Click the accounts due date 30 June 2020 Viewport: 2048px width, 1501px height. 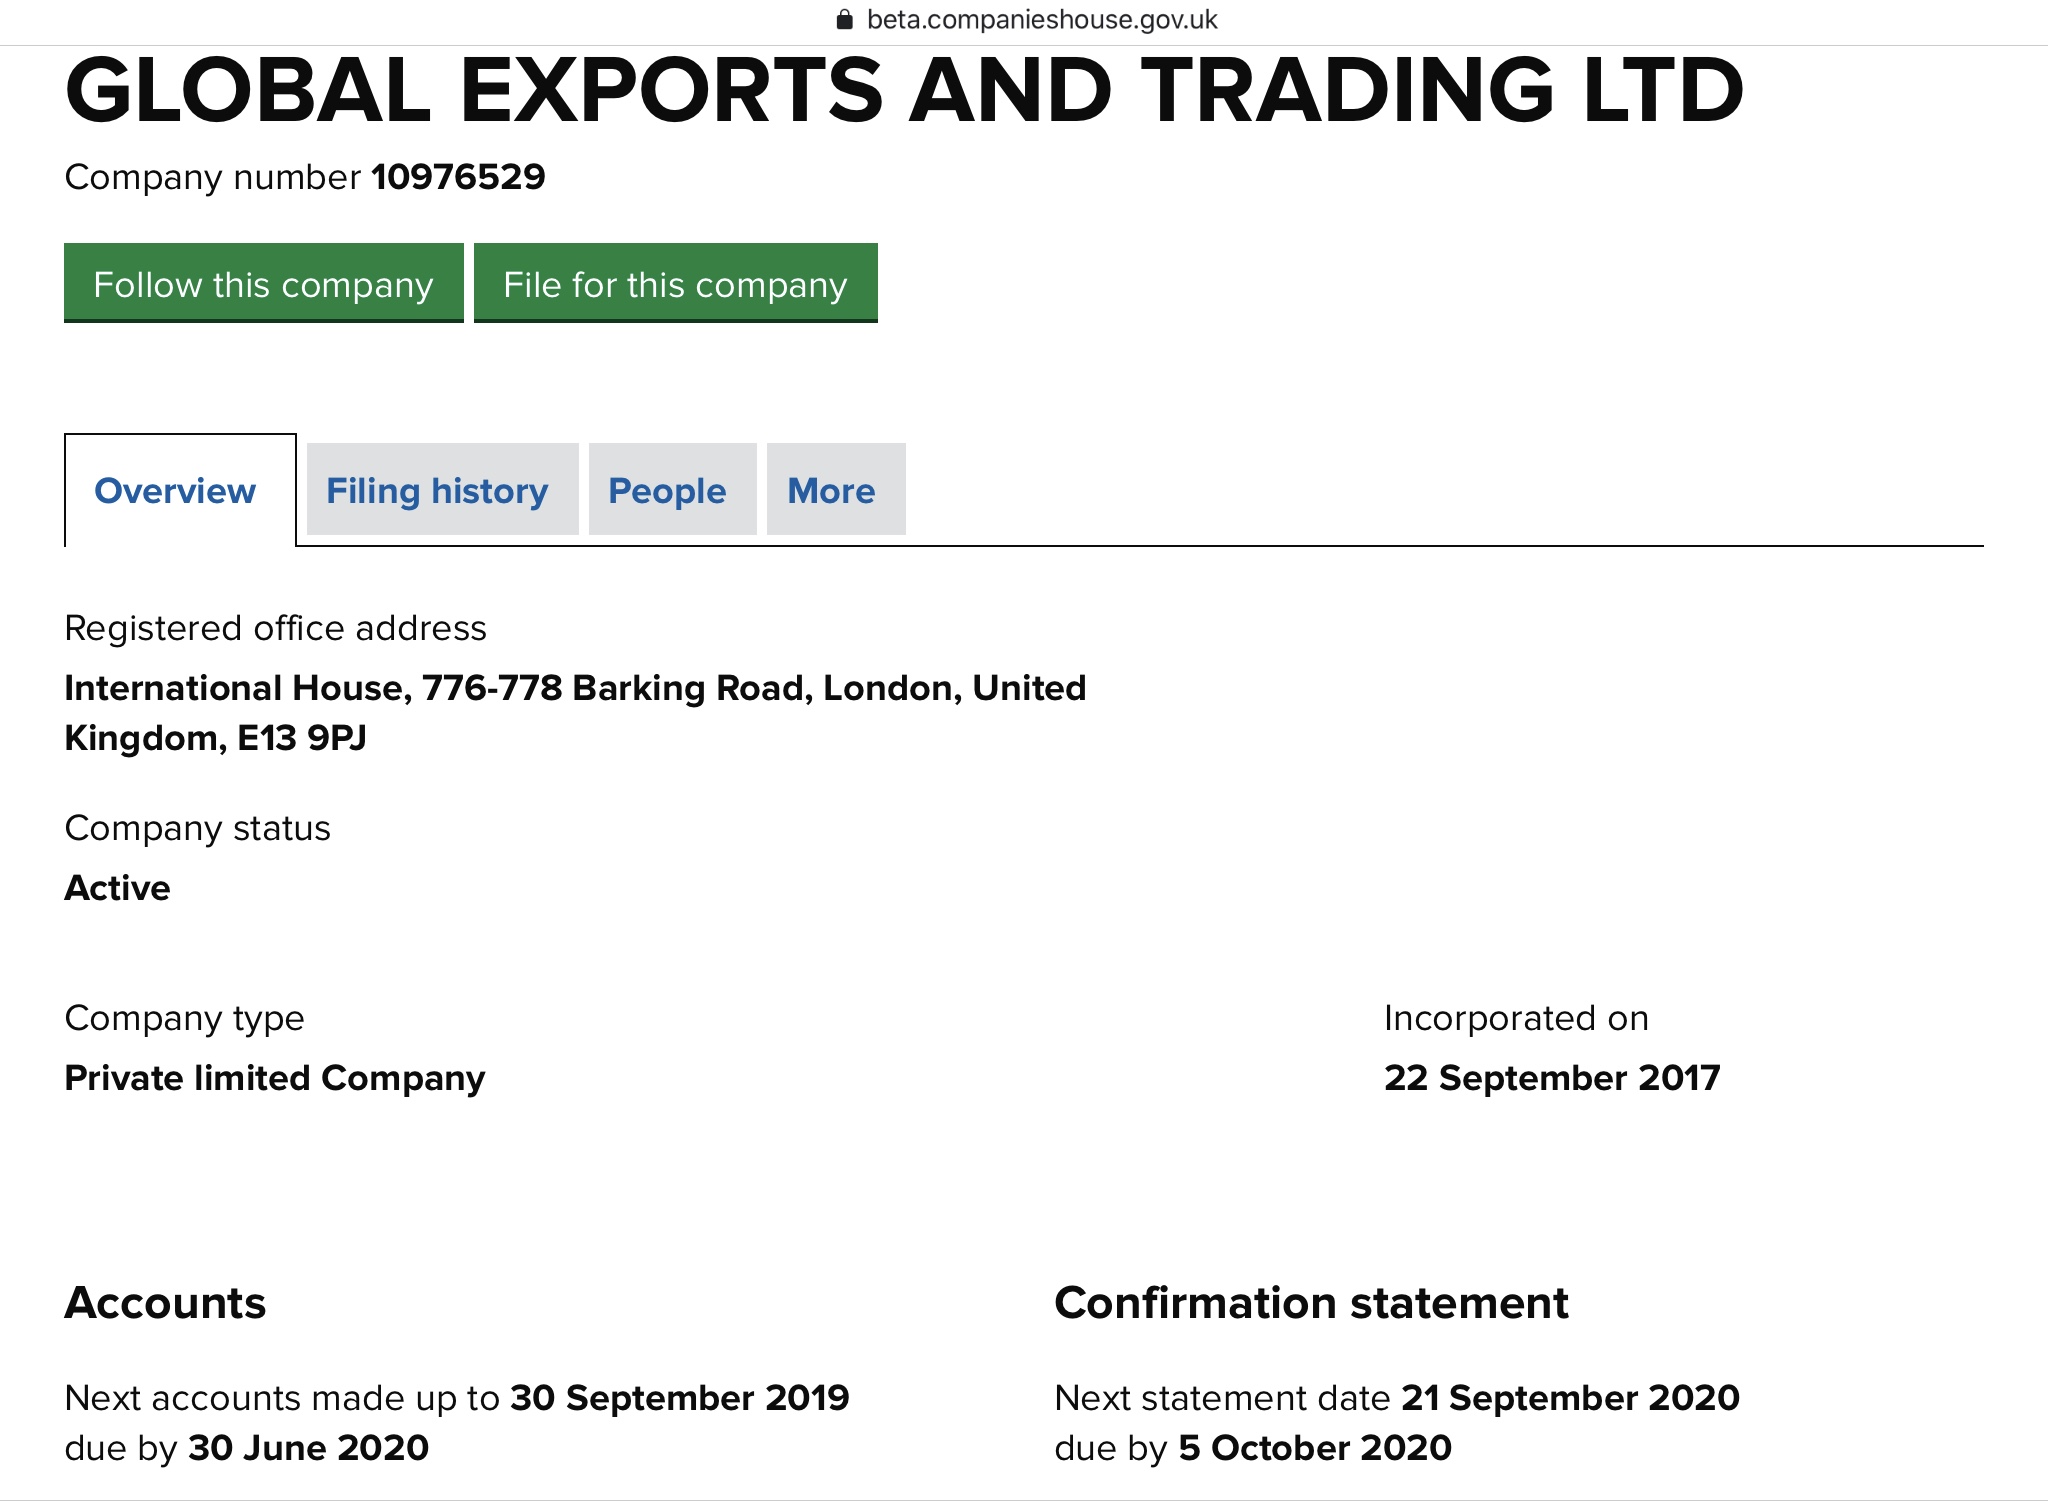(x=308, y=1448)
